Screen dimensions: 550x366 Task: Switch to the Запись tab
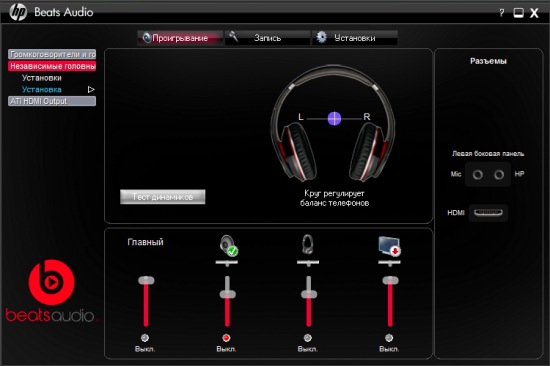tap(267, 38)
